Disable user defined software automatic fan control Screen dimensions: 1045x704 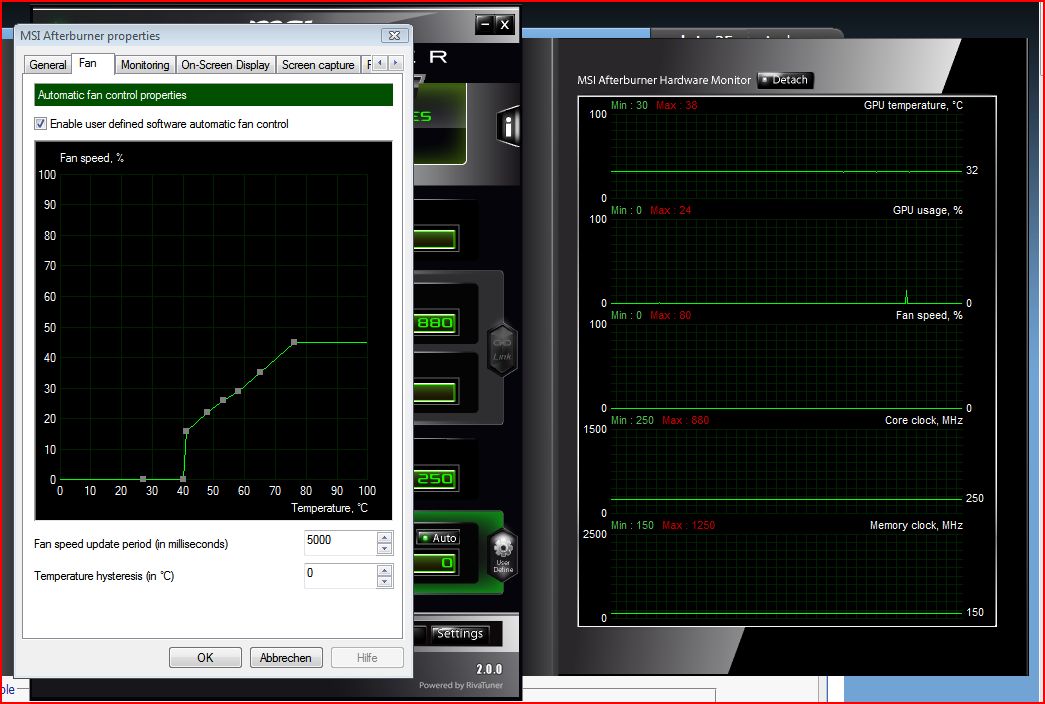[41, 123]
